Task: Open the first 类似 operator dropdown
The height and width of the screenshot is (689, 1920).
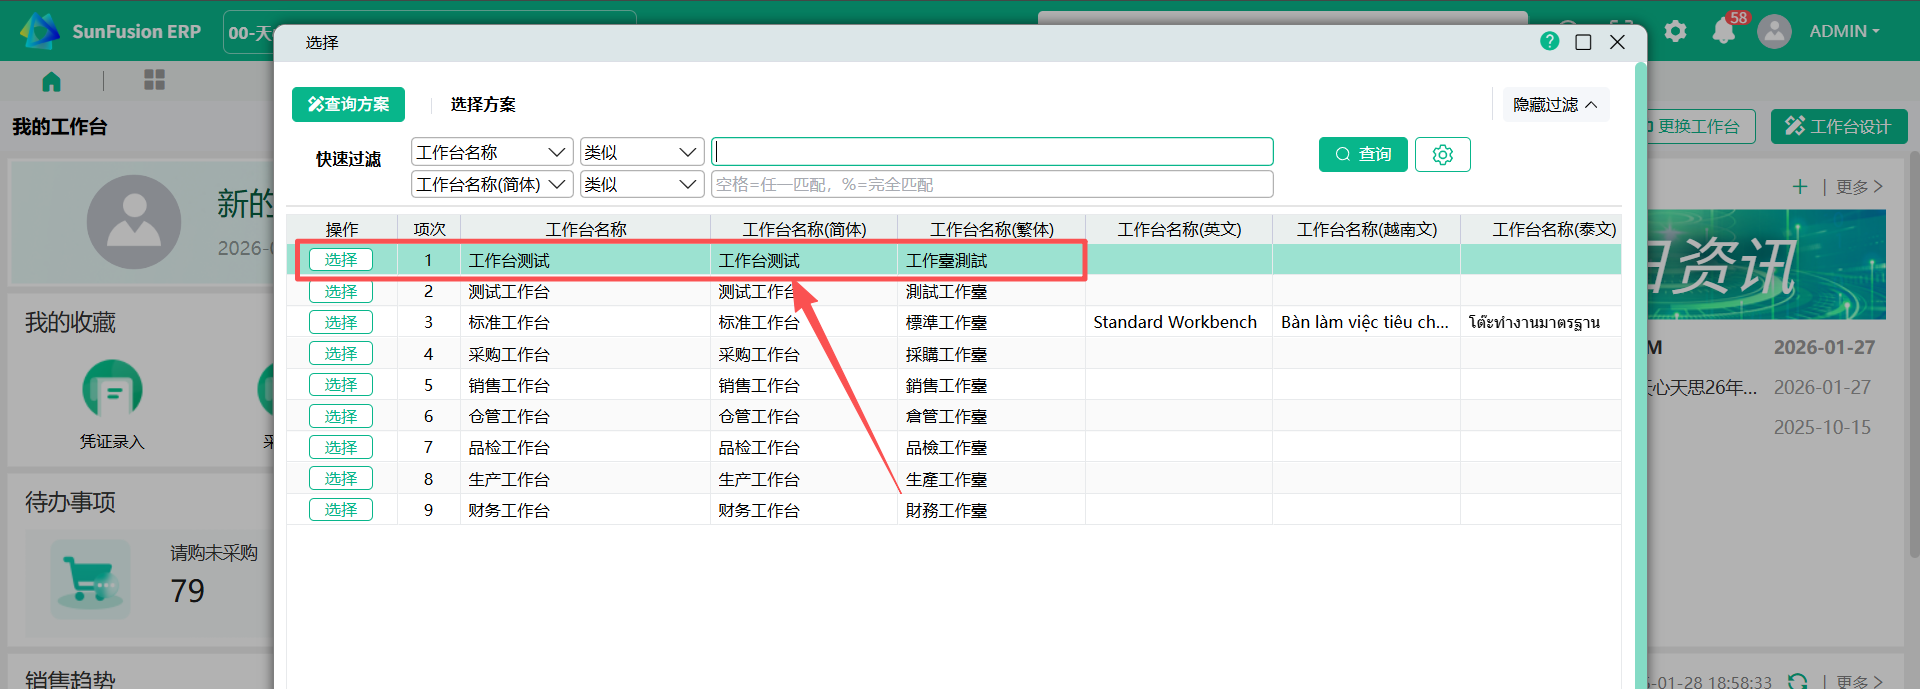Action: coord(641,152)
